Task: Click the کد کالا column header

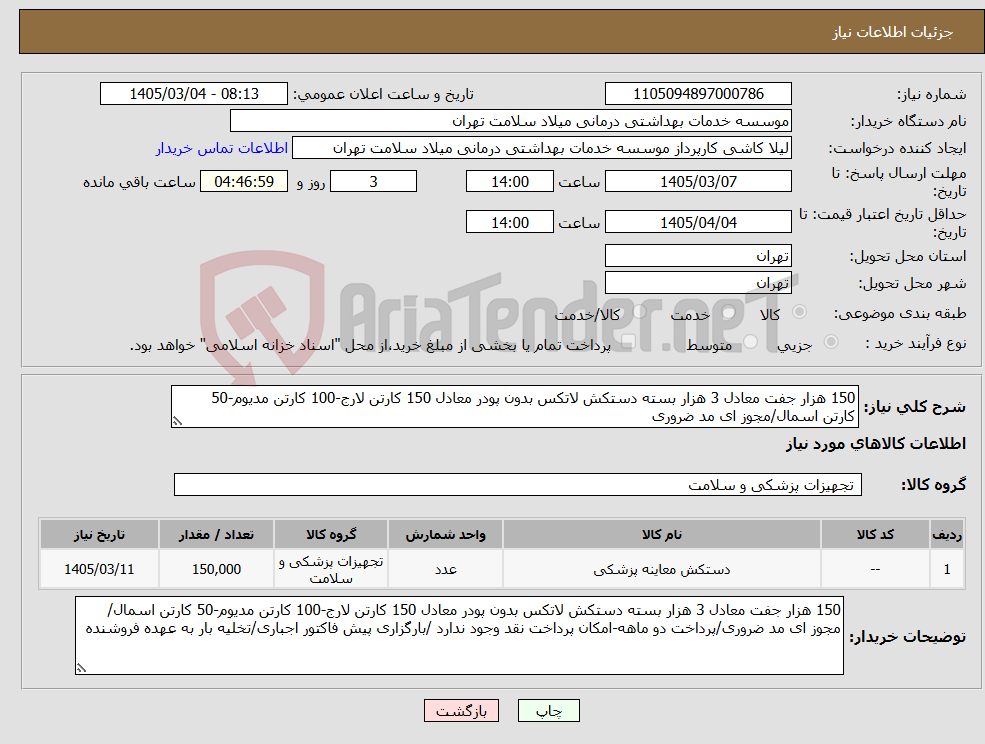Action: coord(875,534)
